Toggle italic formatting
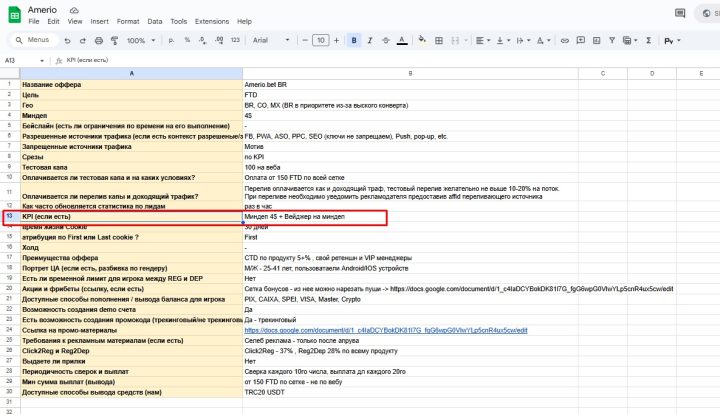This screenshot has width=720, height=414. [370, 40]
